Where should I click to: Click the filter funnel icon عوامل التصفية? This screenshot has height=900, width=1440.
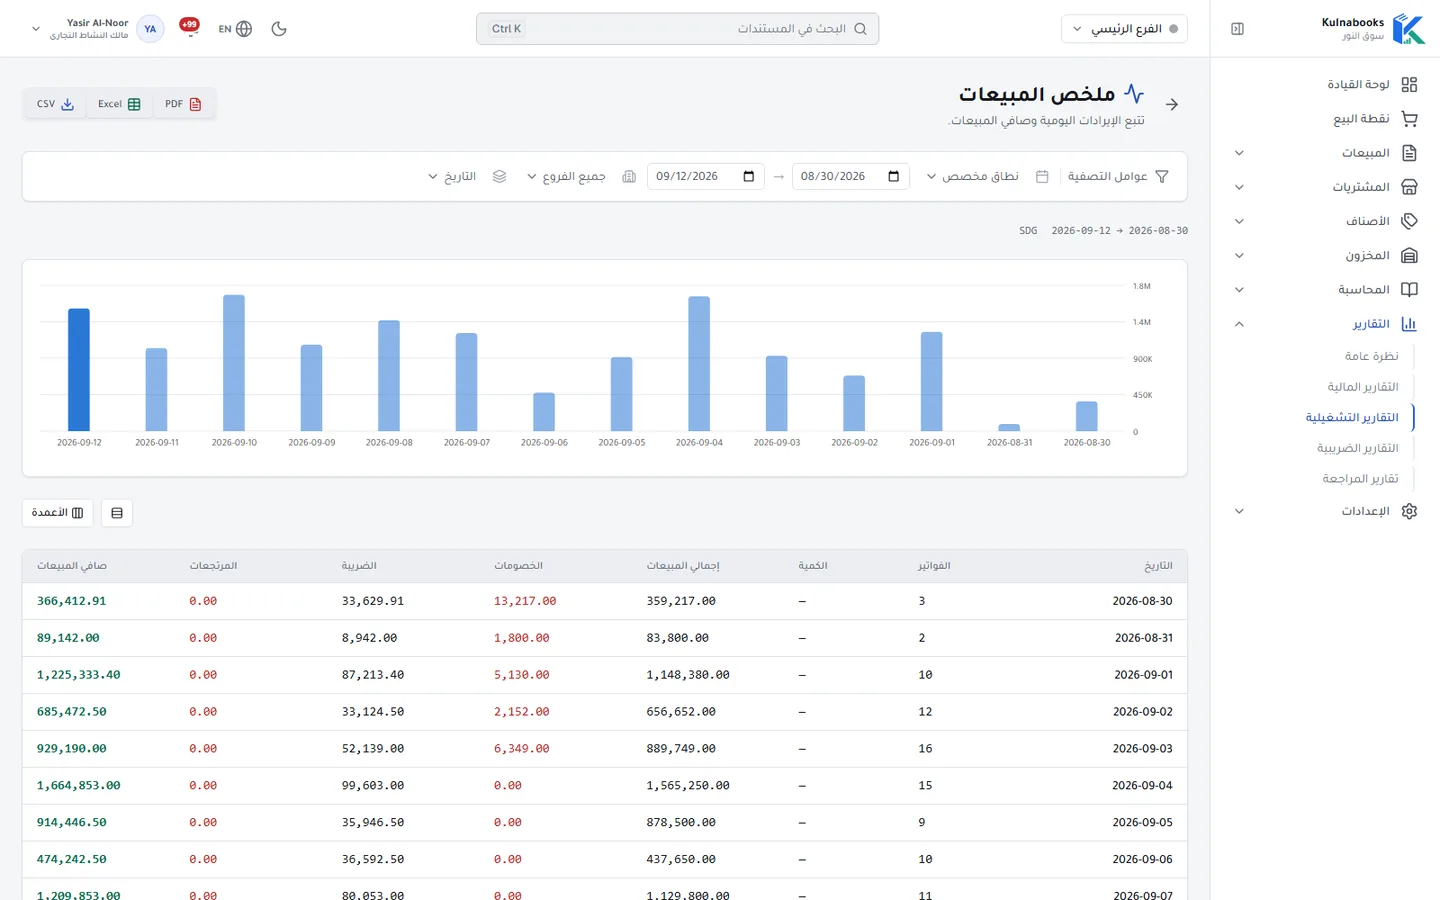(1162, 176)
